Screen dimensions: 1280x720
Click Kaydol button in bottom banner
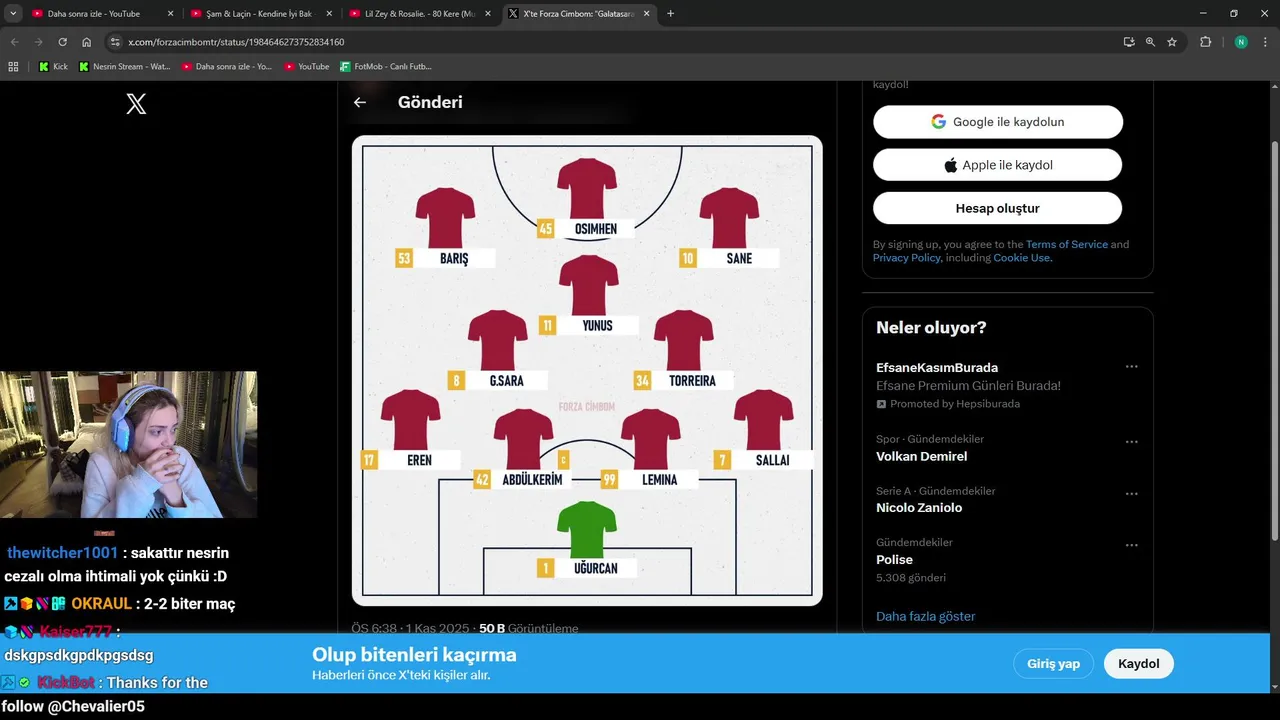tap(1139, 663)
